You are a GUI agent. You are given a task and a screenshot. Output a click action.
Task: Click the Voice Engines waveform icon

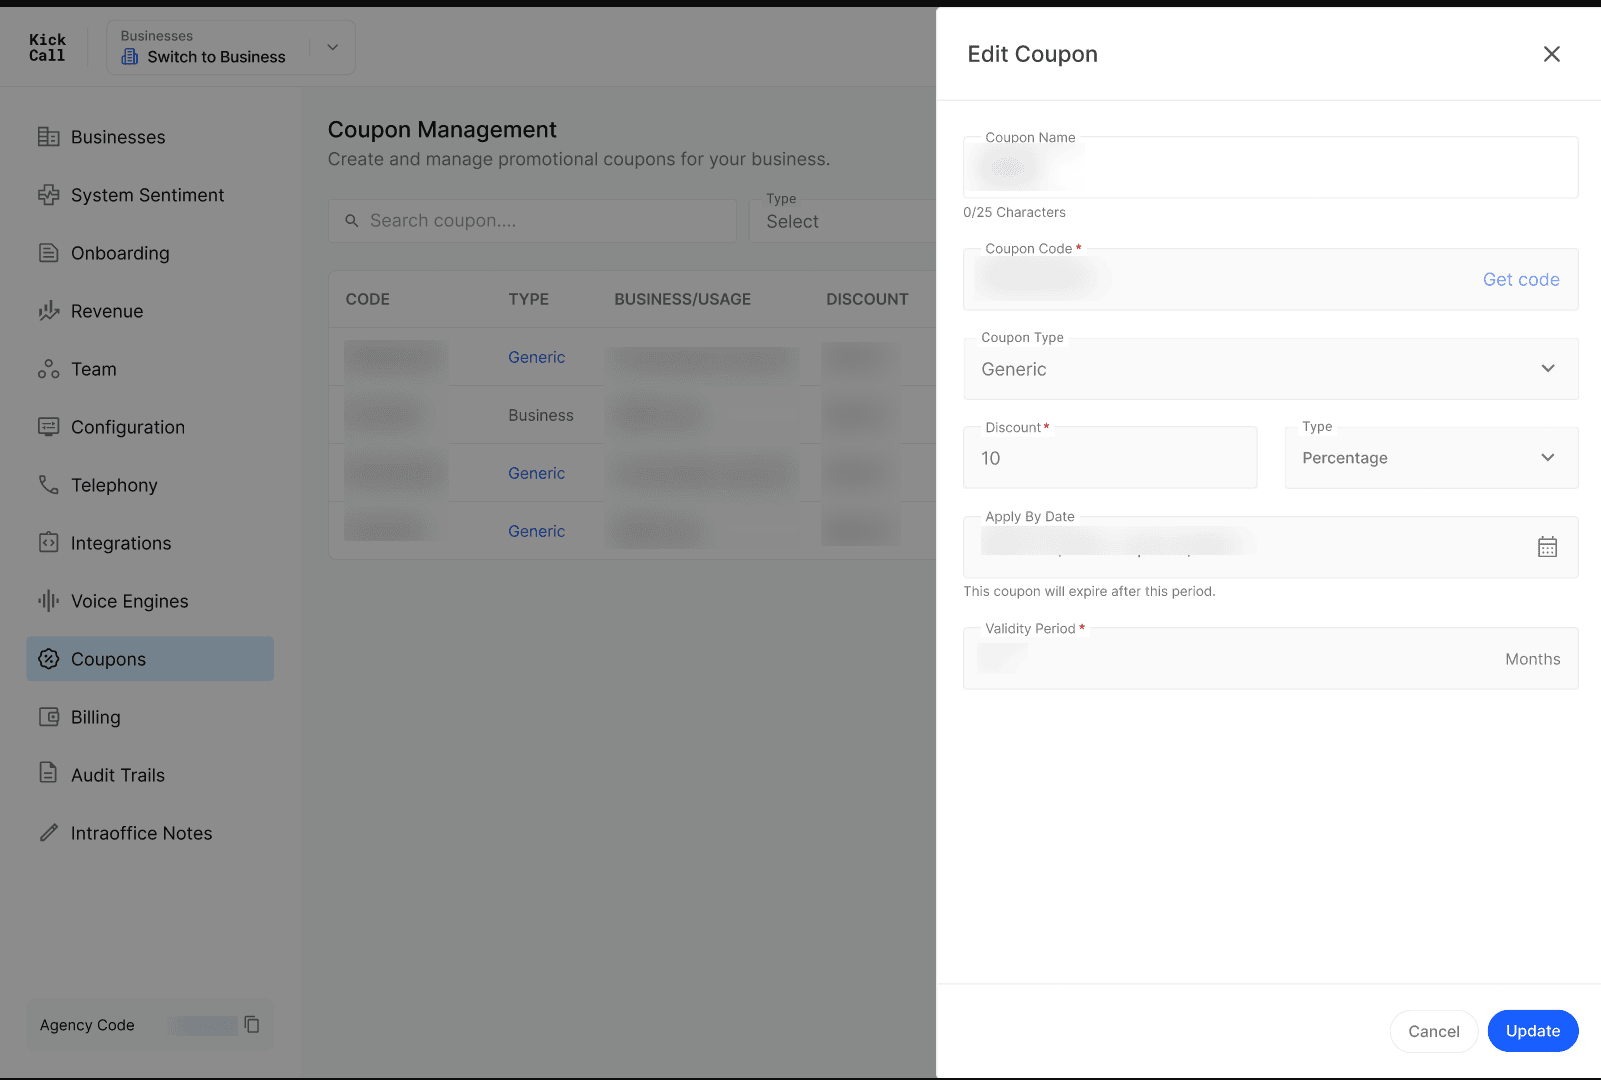[x=48, y=601]
